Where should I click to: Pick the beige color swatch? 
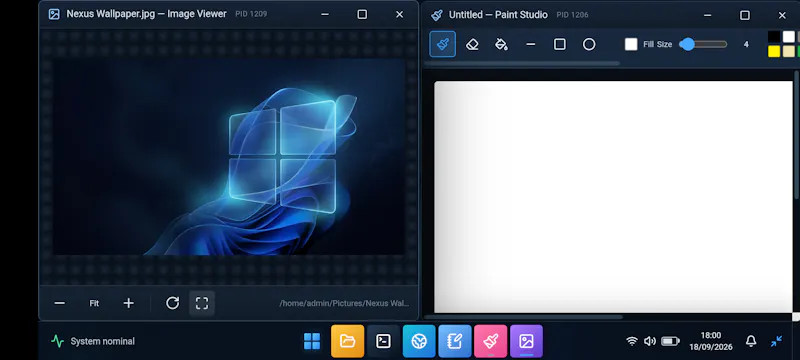tap(789, 52)
